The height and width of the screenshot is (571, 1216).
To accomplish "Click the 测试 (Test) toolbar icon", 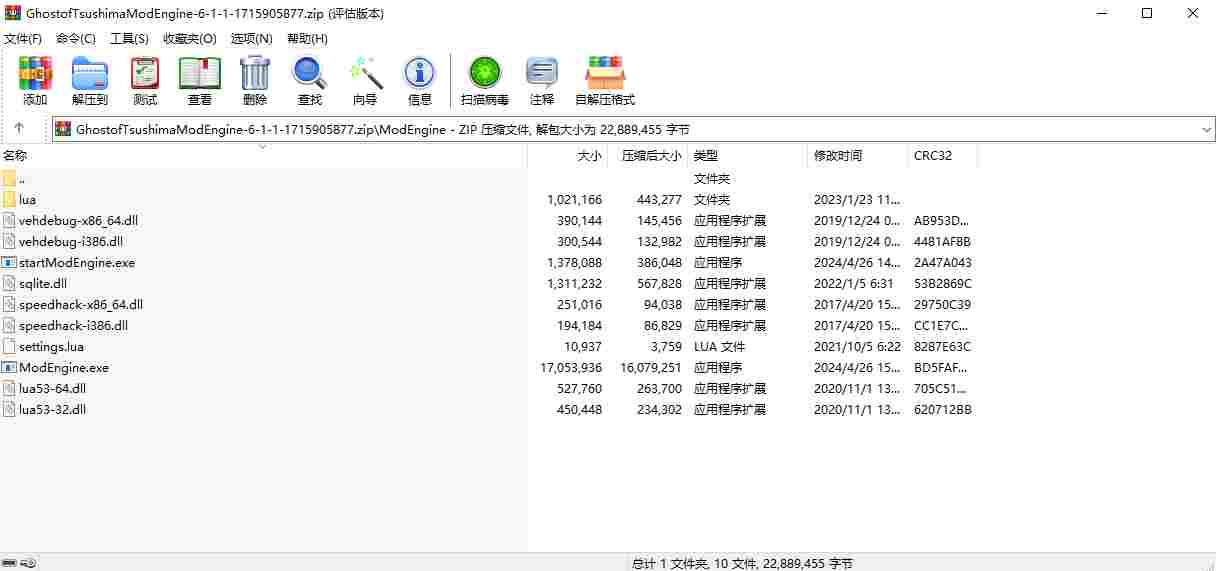I will pyautogui.click(x=145, y=74).
